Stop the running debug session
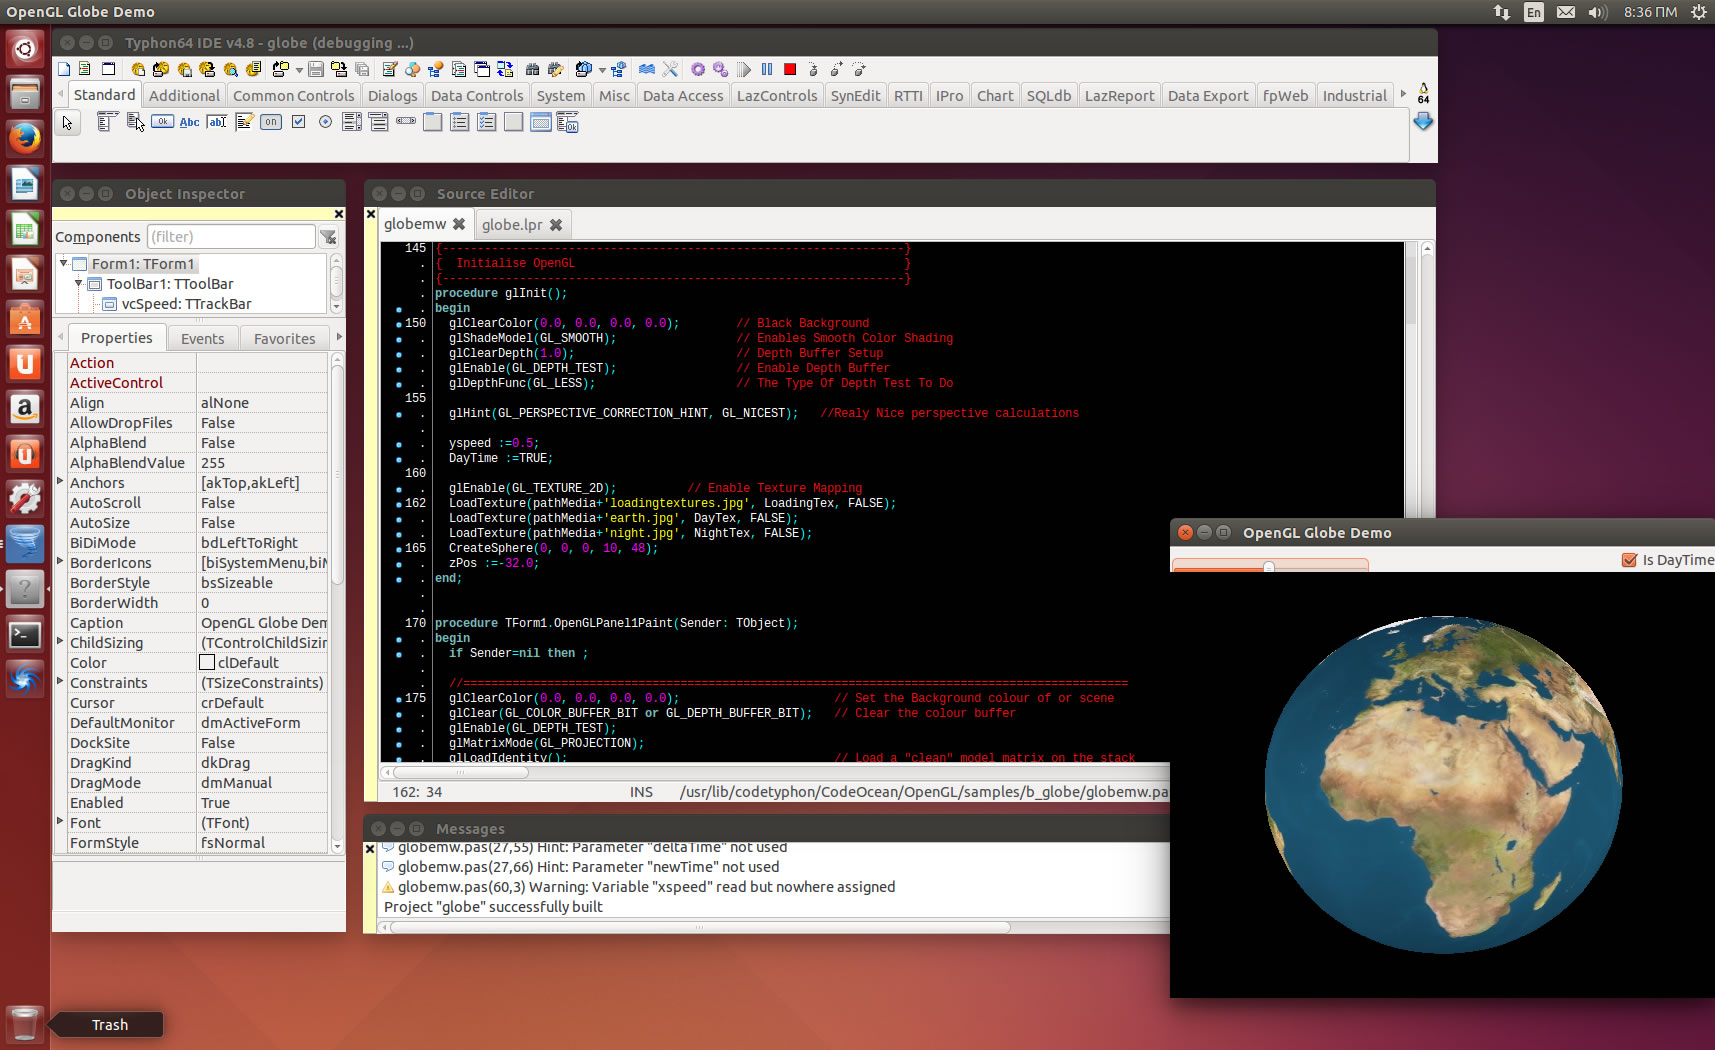Screen dimensions: 1715x1050 pyautogui.click(x=790, y=69)
